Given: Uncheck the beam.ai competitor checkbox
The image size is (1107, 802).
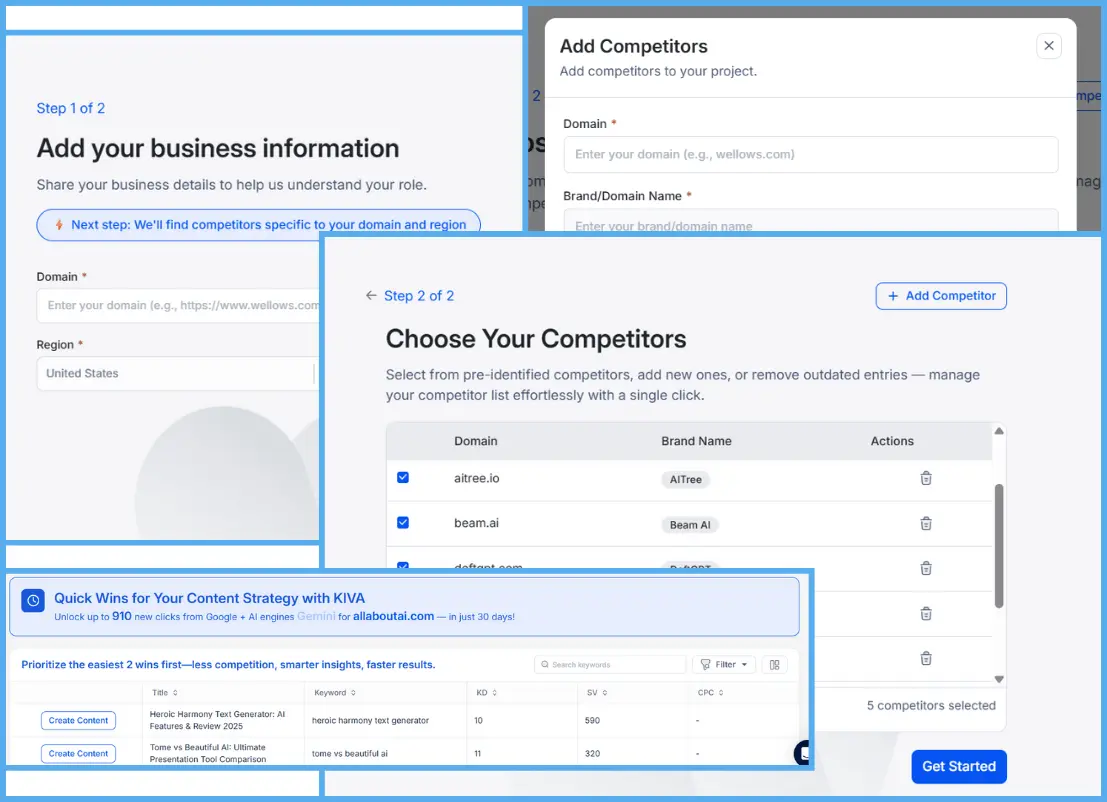Looking at the screenshot, I should tap(403, 524).
